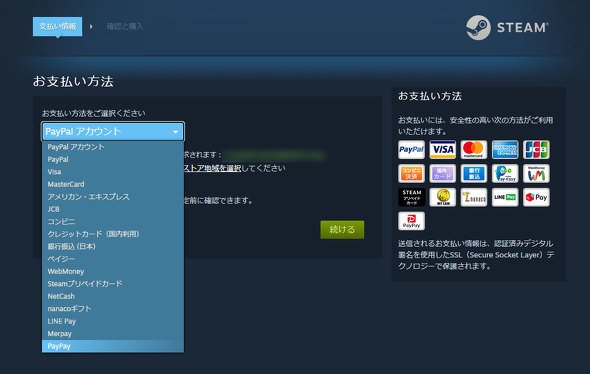Click the nanaco logo icon
Image resolution: width=590 pixels, height=374 pixels.
click(474, 197)
